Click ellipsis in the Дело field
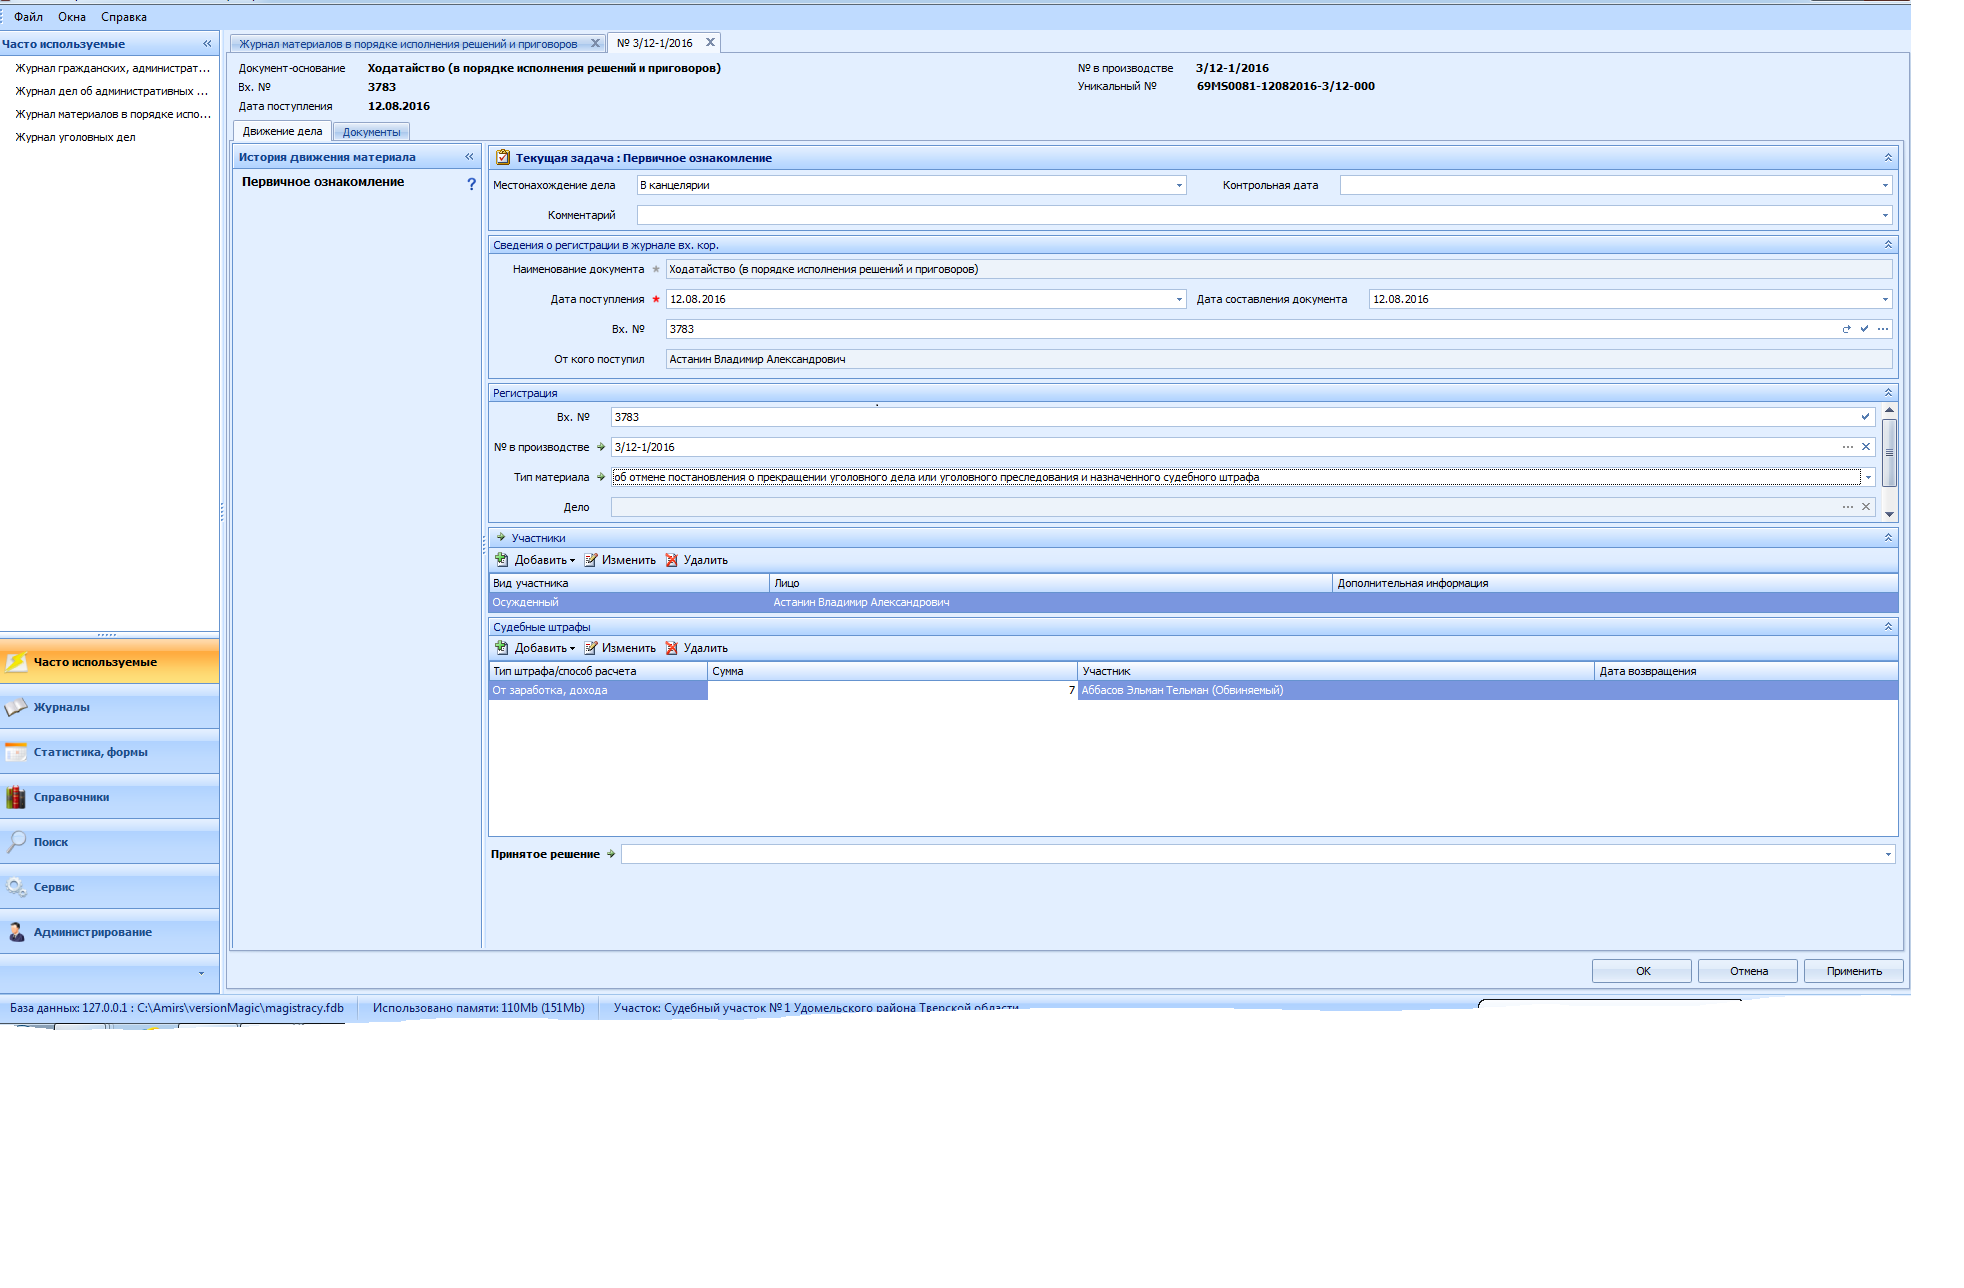Screen dimensions: 1964x1288 [x=1848, y=507]
